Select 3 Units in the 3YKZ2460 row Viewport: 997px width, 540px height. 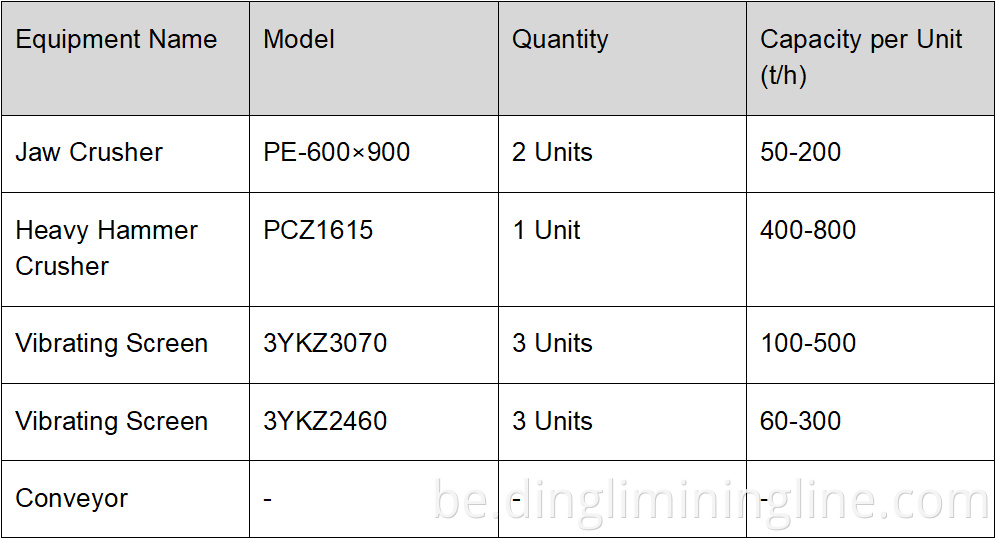(x=552, y=421)
